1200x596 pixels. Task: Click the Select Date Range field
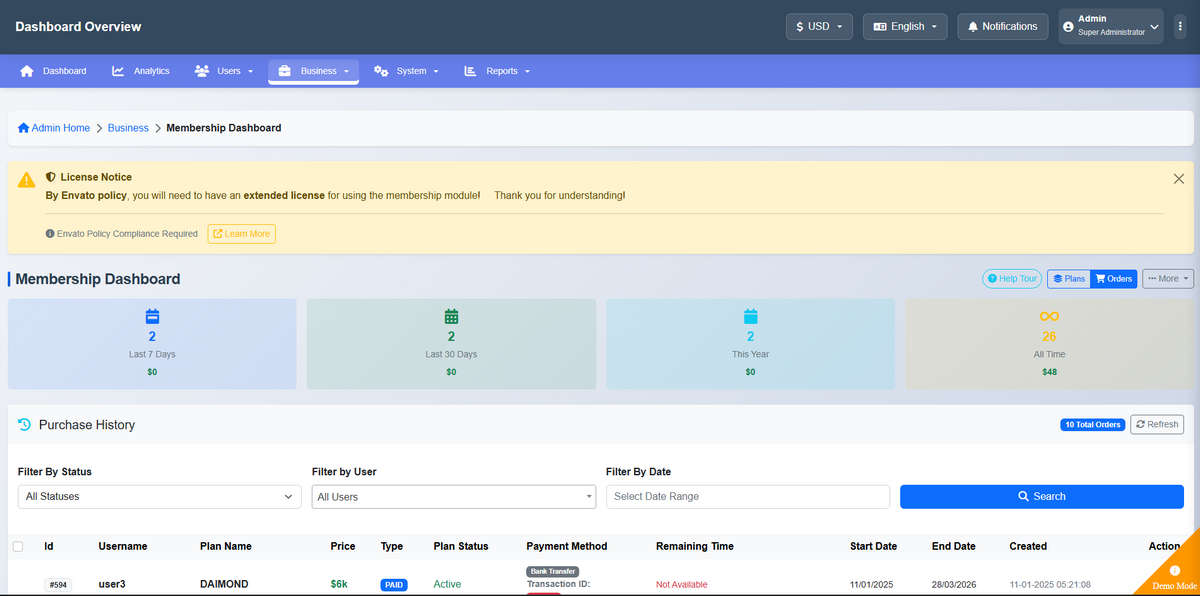pyautogui.click(x=748, y=497)
